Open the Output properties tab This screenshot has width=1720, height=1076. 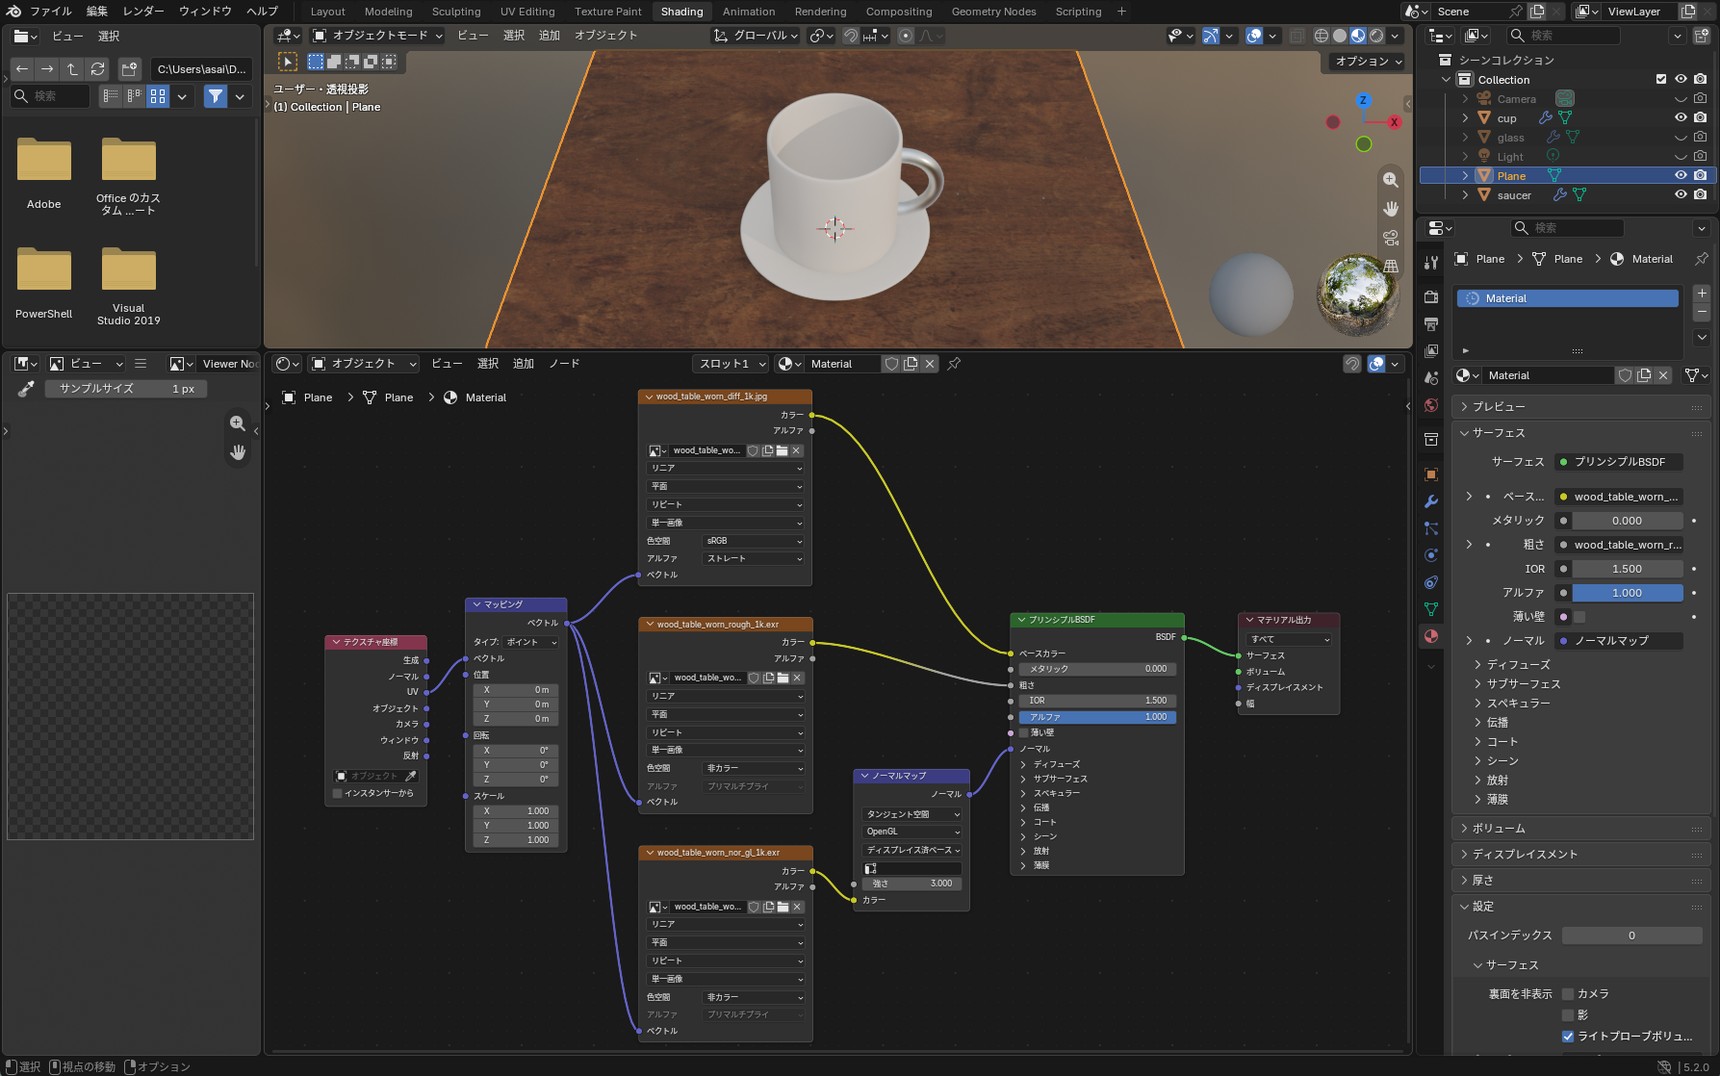click(x=1431, y=324)
